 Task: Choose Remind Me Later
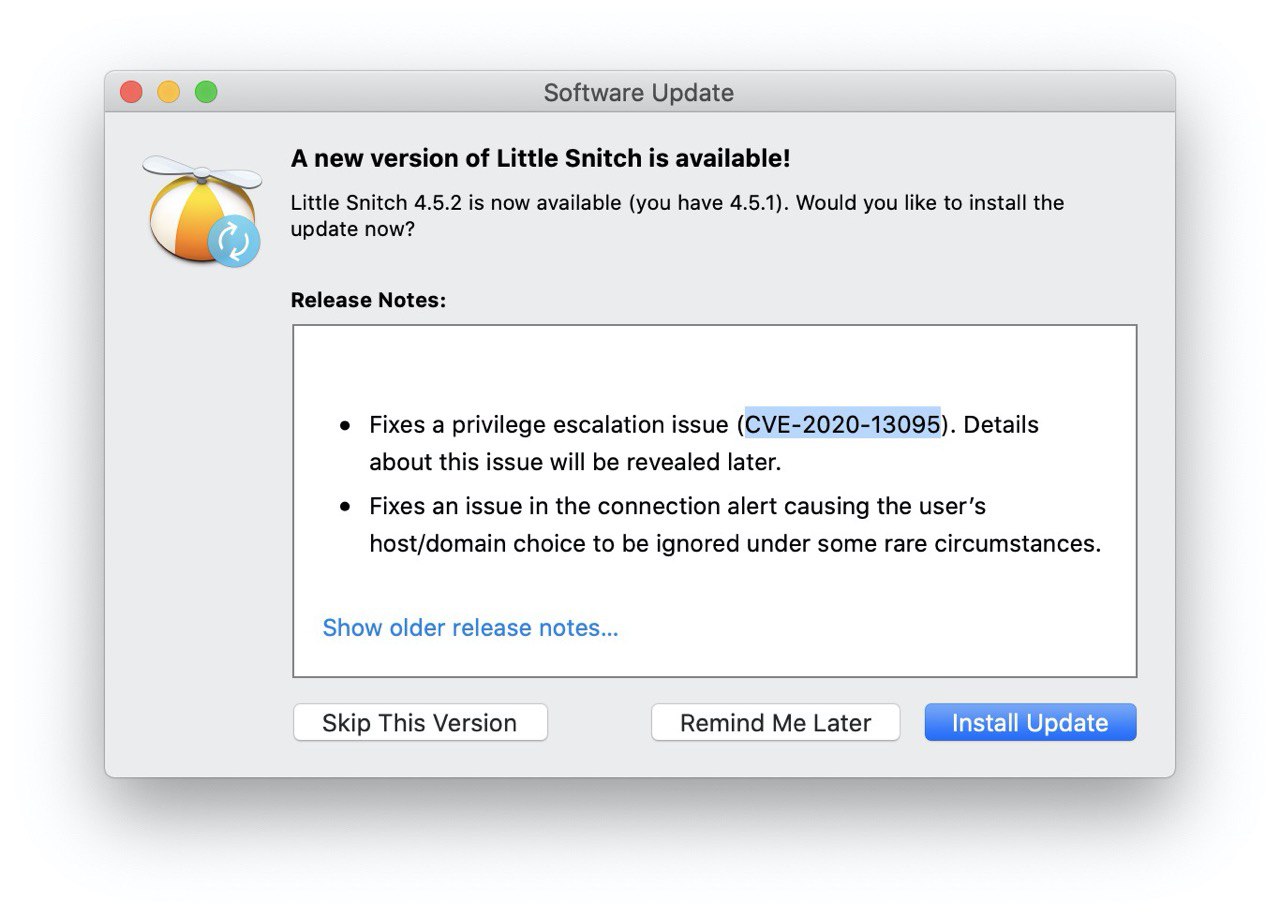point(775,722)
